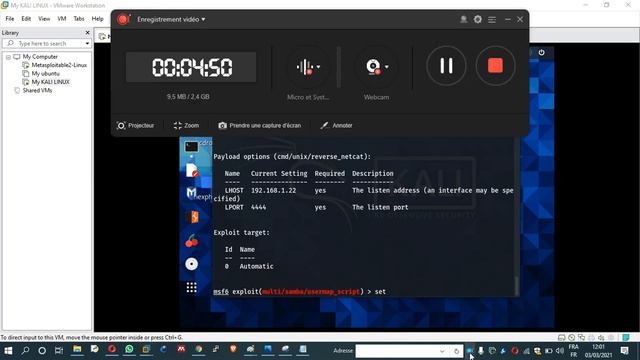Screen dimensions: 640x360
Task: Click Prendre une capture d'écran
Action: 260,125
